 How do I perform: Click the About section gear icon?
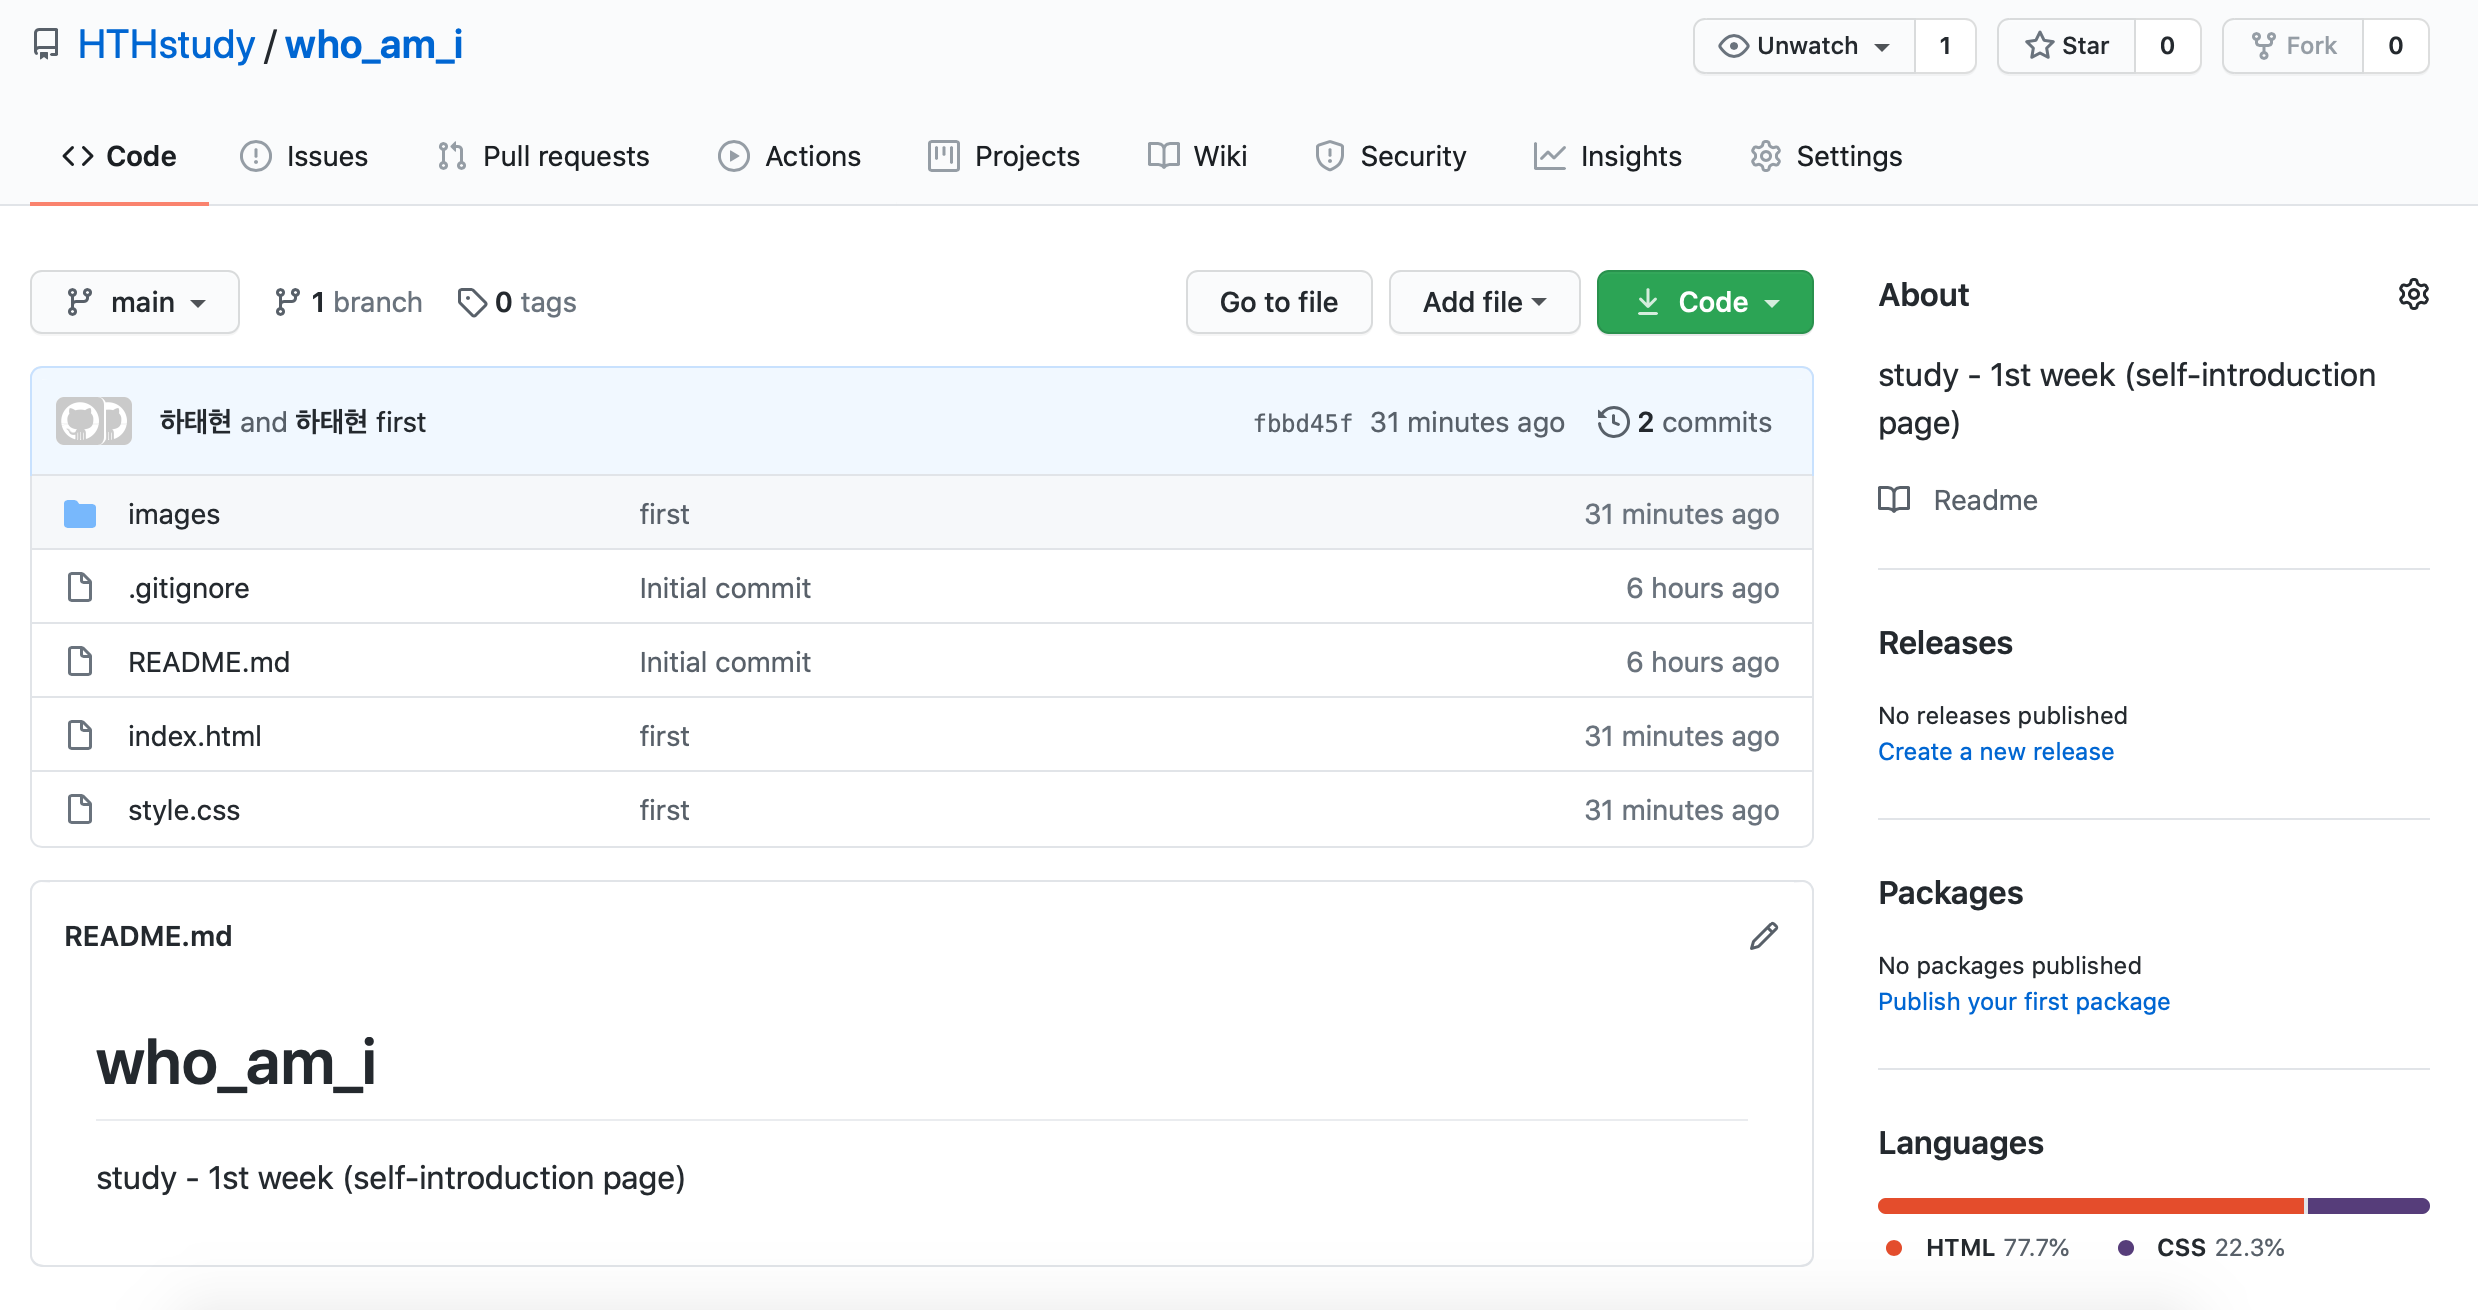tap(2414, 294)
